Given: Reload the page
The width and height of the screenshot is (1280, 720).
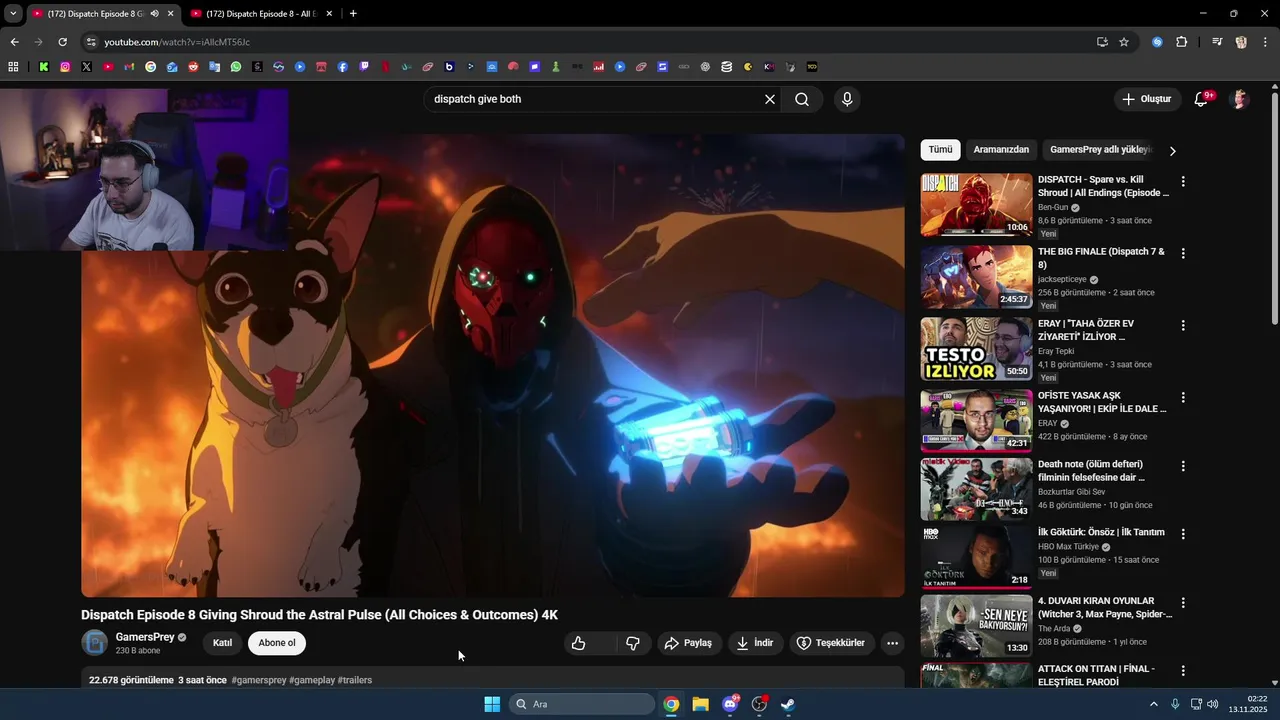Looking at the screenshot, I should point(62,42).
